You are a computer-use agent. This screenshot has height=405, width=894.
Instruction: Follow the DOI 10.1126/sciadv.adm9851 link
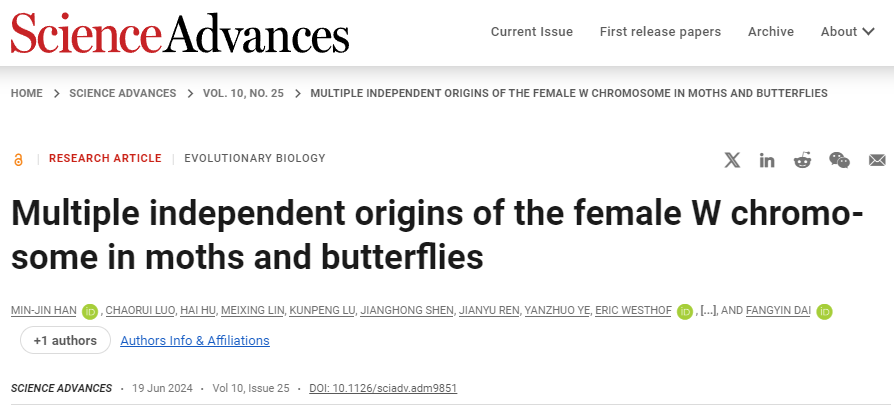pyautogui.click(x=383, y=388)
